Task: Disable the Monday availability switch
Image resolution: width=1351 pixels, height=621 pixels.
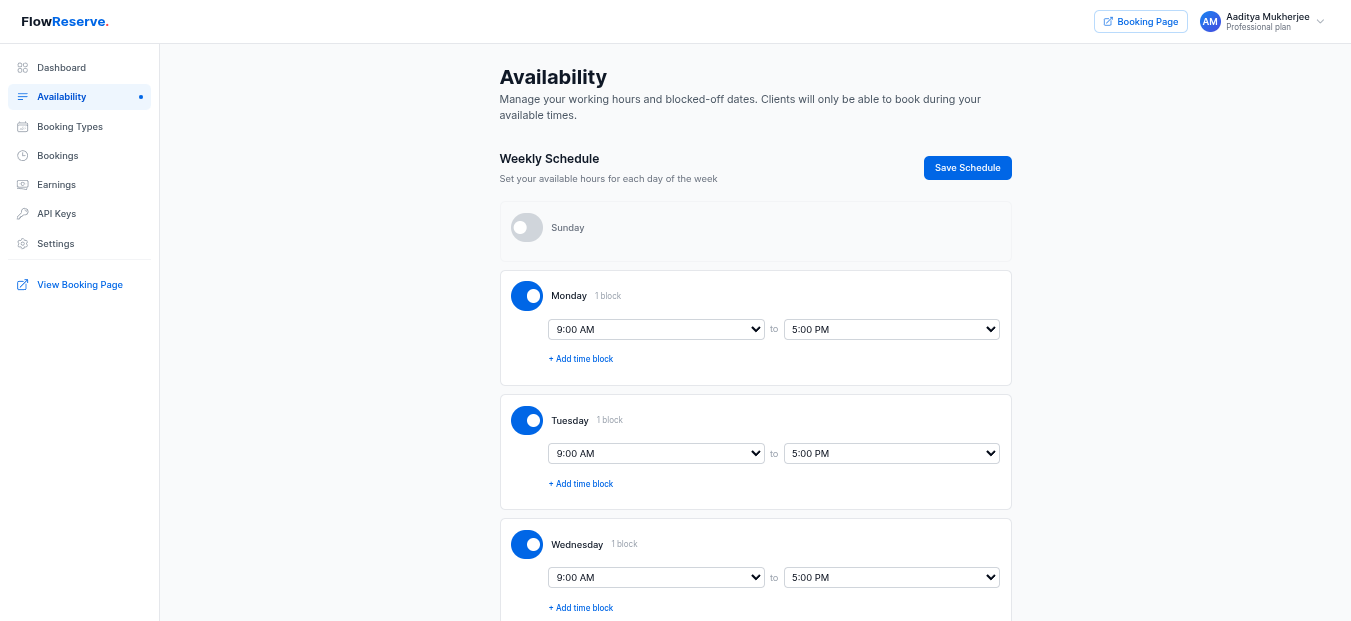Action: 527,295
